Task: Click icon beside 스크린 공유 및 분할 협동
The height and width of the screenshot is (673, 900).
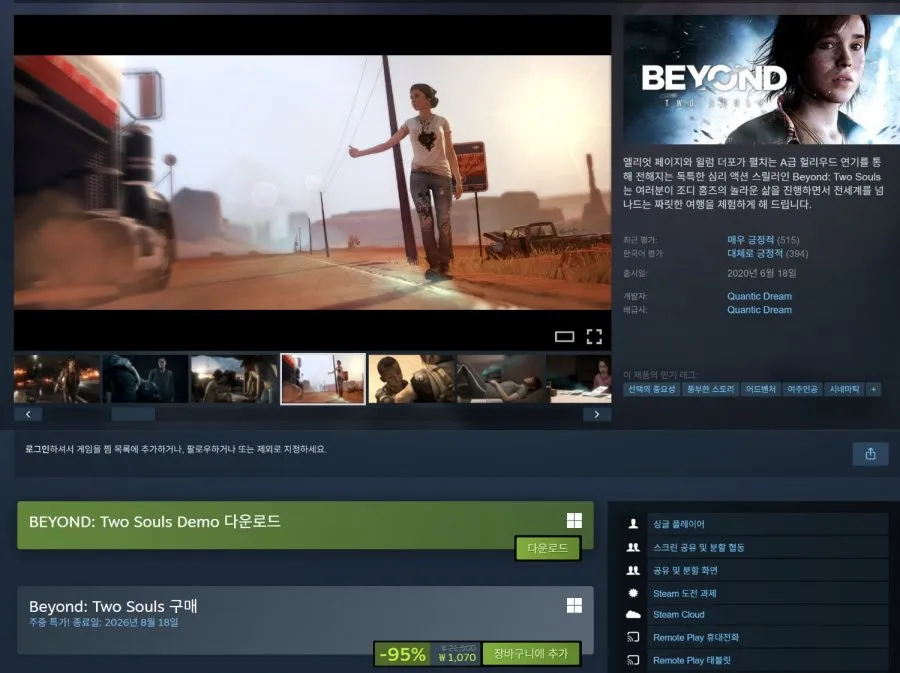Action: (x=633, y=547)
